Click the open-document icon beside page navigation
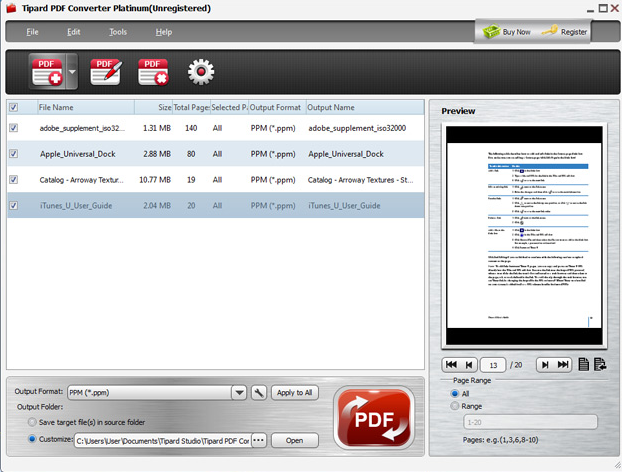The width and height of the screenshot is (622, 472). pyautogui.click(x=584, y=365)
